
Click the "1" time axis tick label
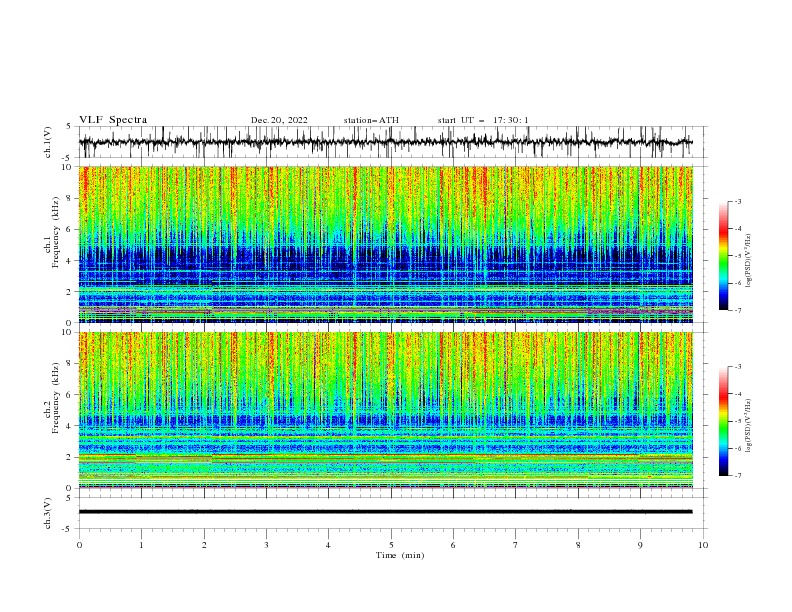(141, 545)
